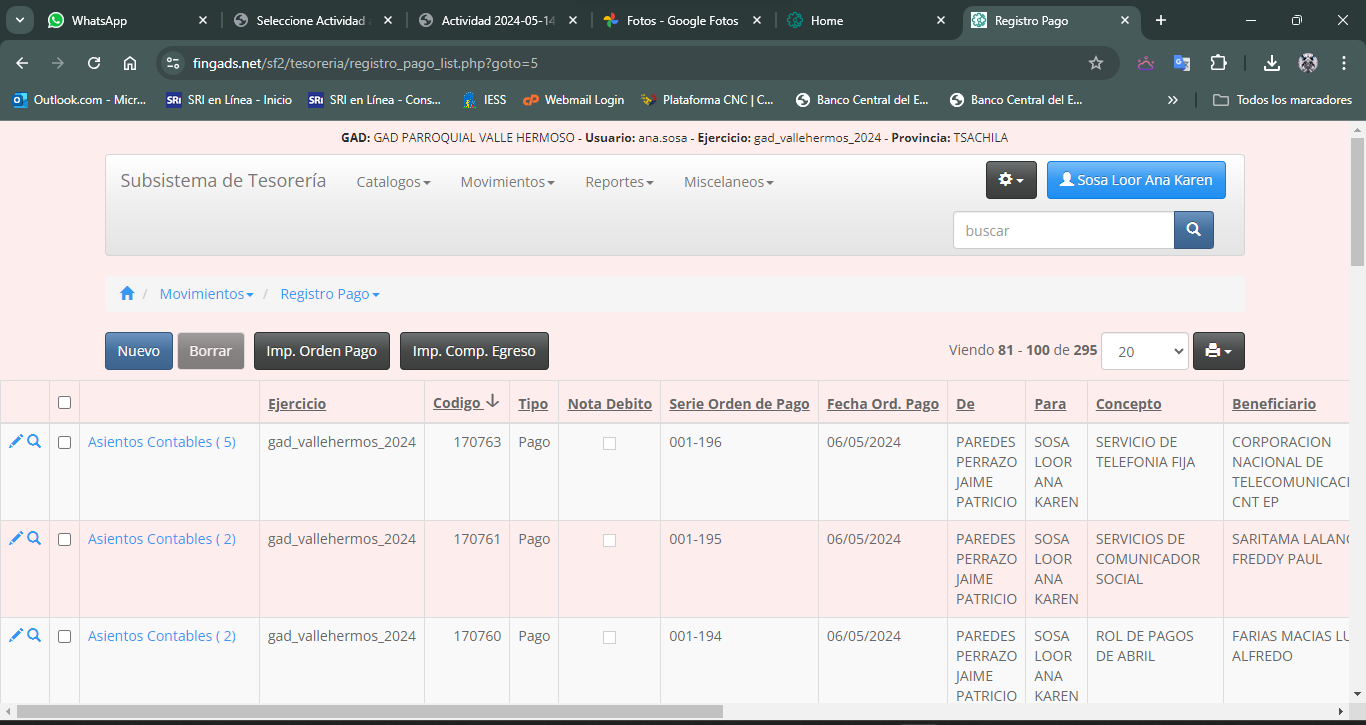Open the browser extensions puzzle icon

1218,63
